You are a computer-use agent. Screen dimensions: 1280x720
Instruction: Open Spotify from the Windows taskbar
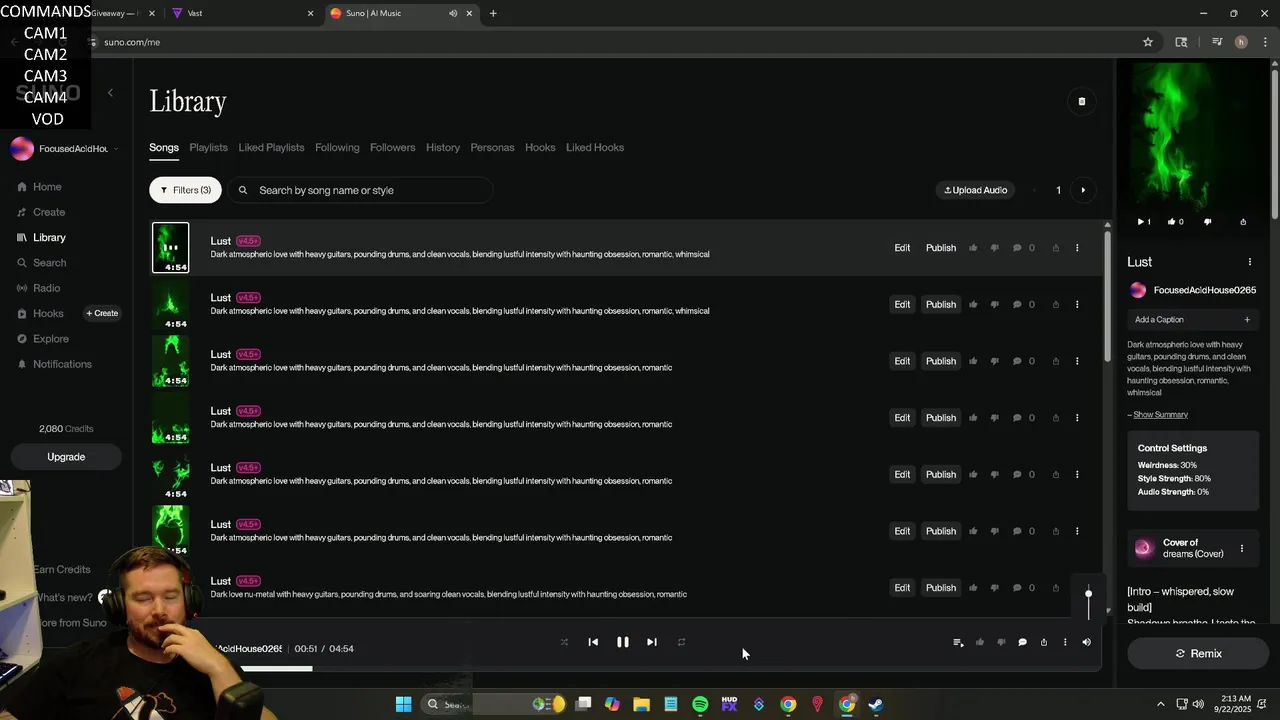pyautogui.click(x=700, y=704)
